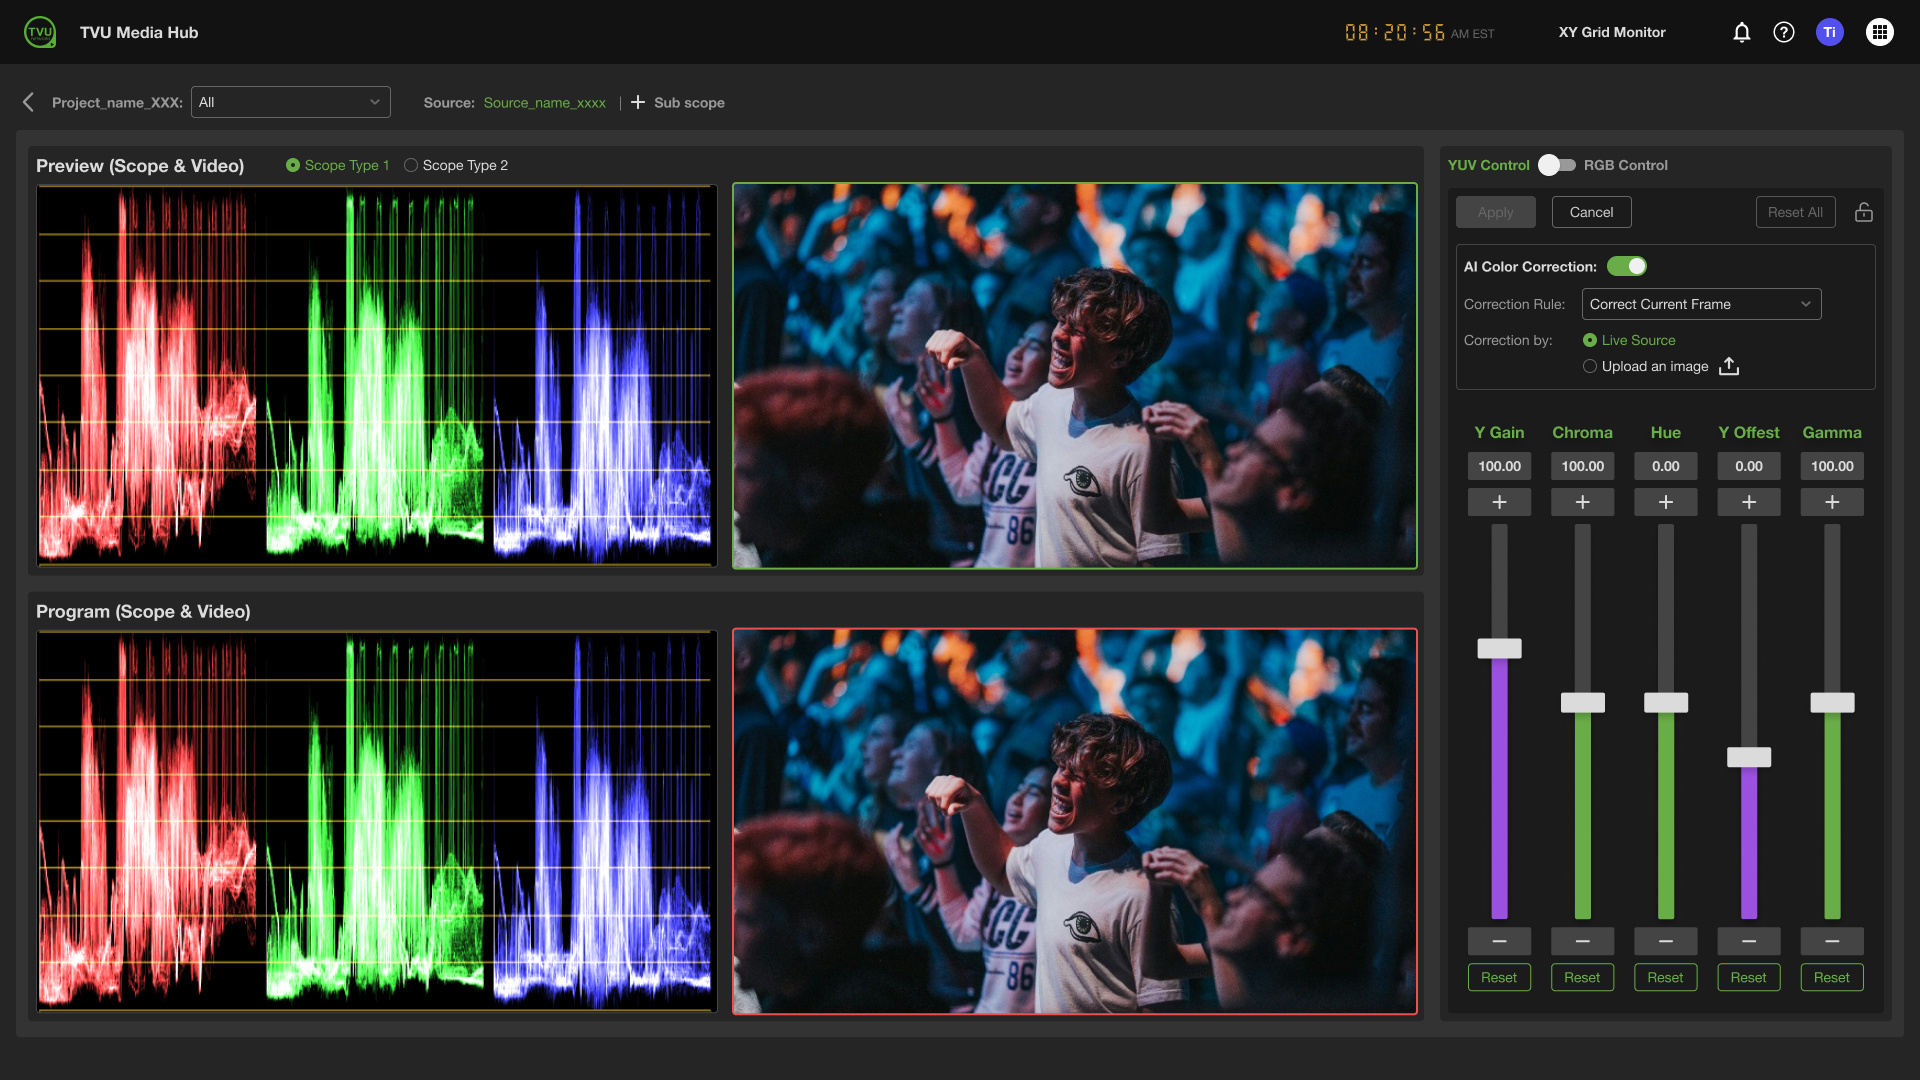
Task: Click the Sub scope label
Action: [689, 103]
